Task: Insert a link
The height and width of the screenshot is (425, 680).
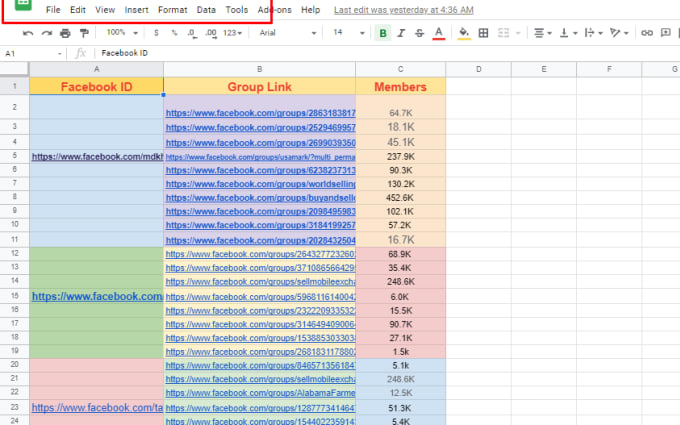Action: click(647, 33)
